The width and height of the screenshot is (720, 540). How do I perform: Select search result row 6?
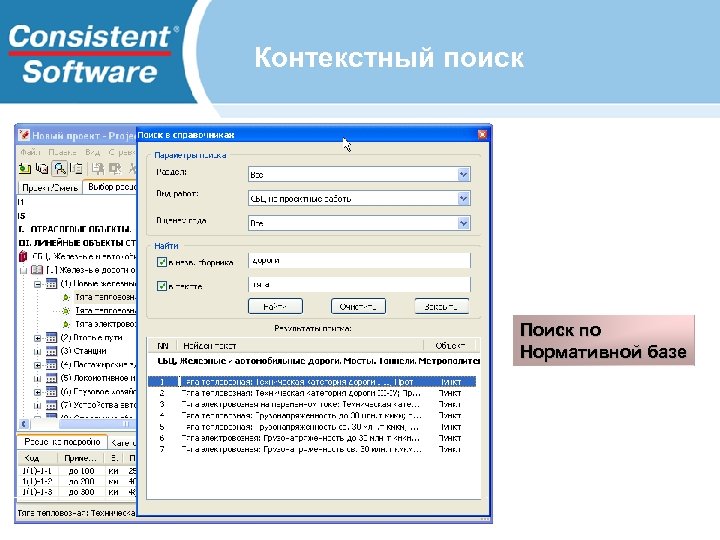[x=312, y=438]
